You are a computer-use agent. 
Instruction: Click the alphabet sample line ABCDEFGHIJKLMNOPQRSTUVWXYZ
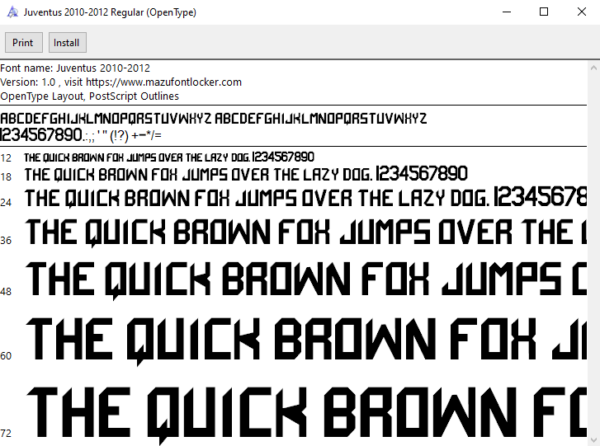click(214, 119)
